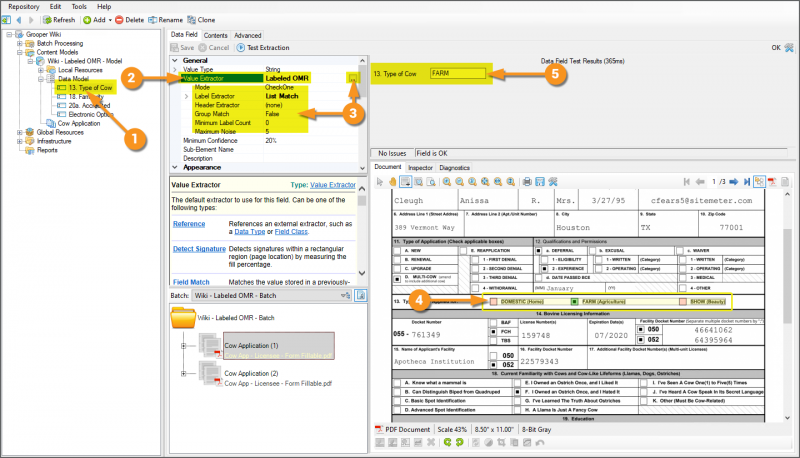Toggle the DOMESTIC (Home) checkbox on the form
This screenshot has width=800, height=458.
[493, 301]
